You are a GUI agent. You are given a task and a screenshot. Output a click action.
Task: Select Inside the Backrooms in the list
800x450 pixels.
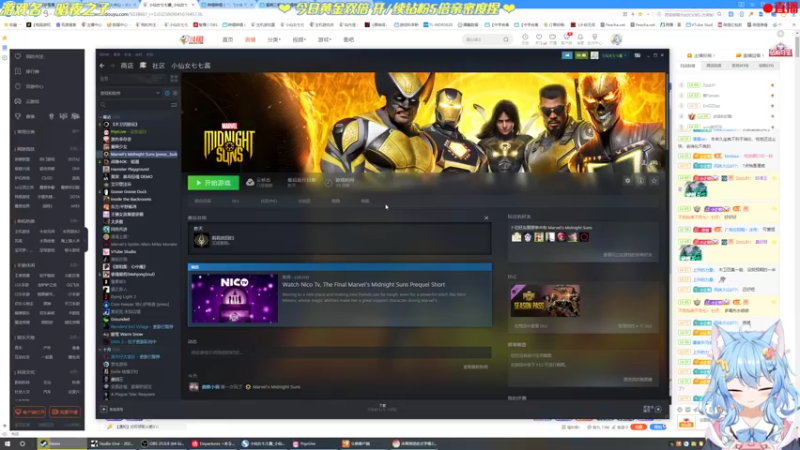point(131,199)
